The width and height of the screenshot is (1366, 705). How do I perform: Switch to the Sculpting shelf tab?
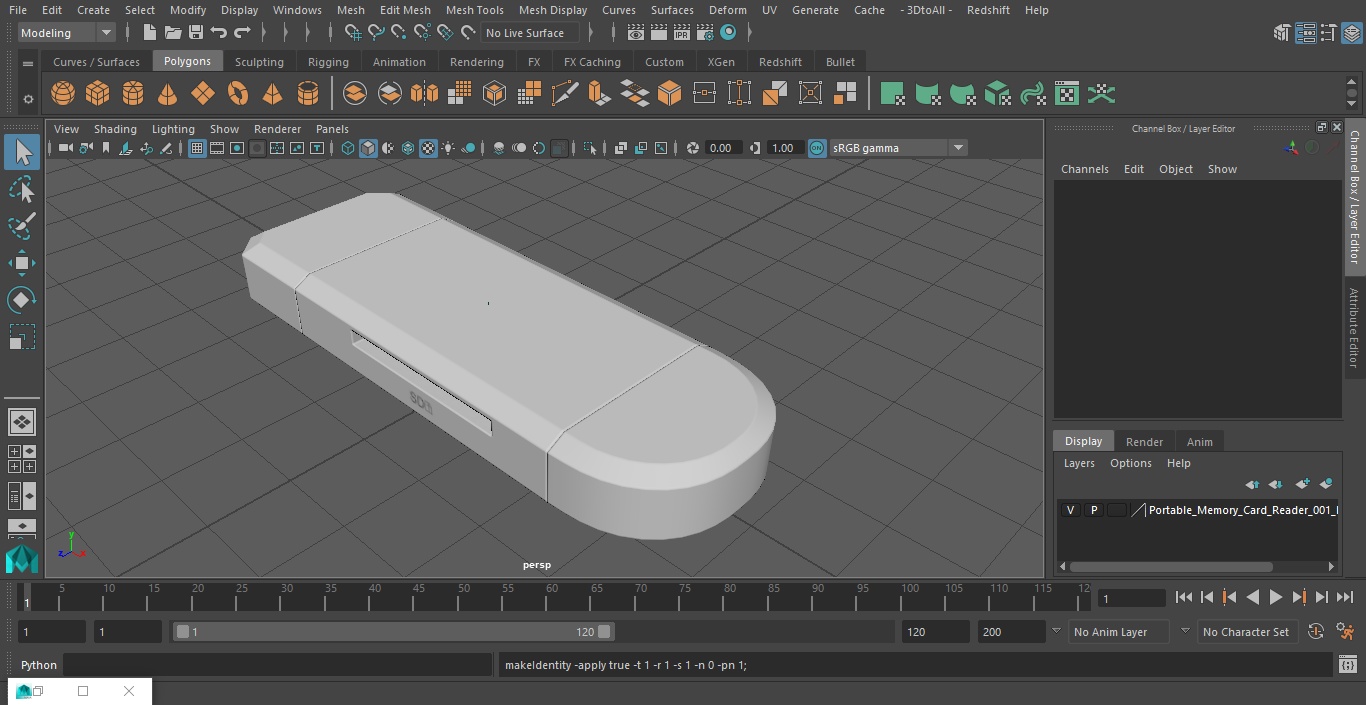tap(259, 62)
